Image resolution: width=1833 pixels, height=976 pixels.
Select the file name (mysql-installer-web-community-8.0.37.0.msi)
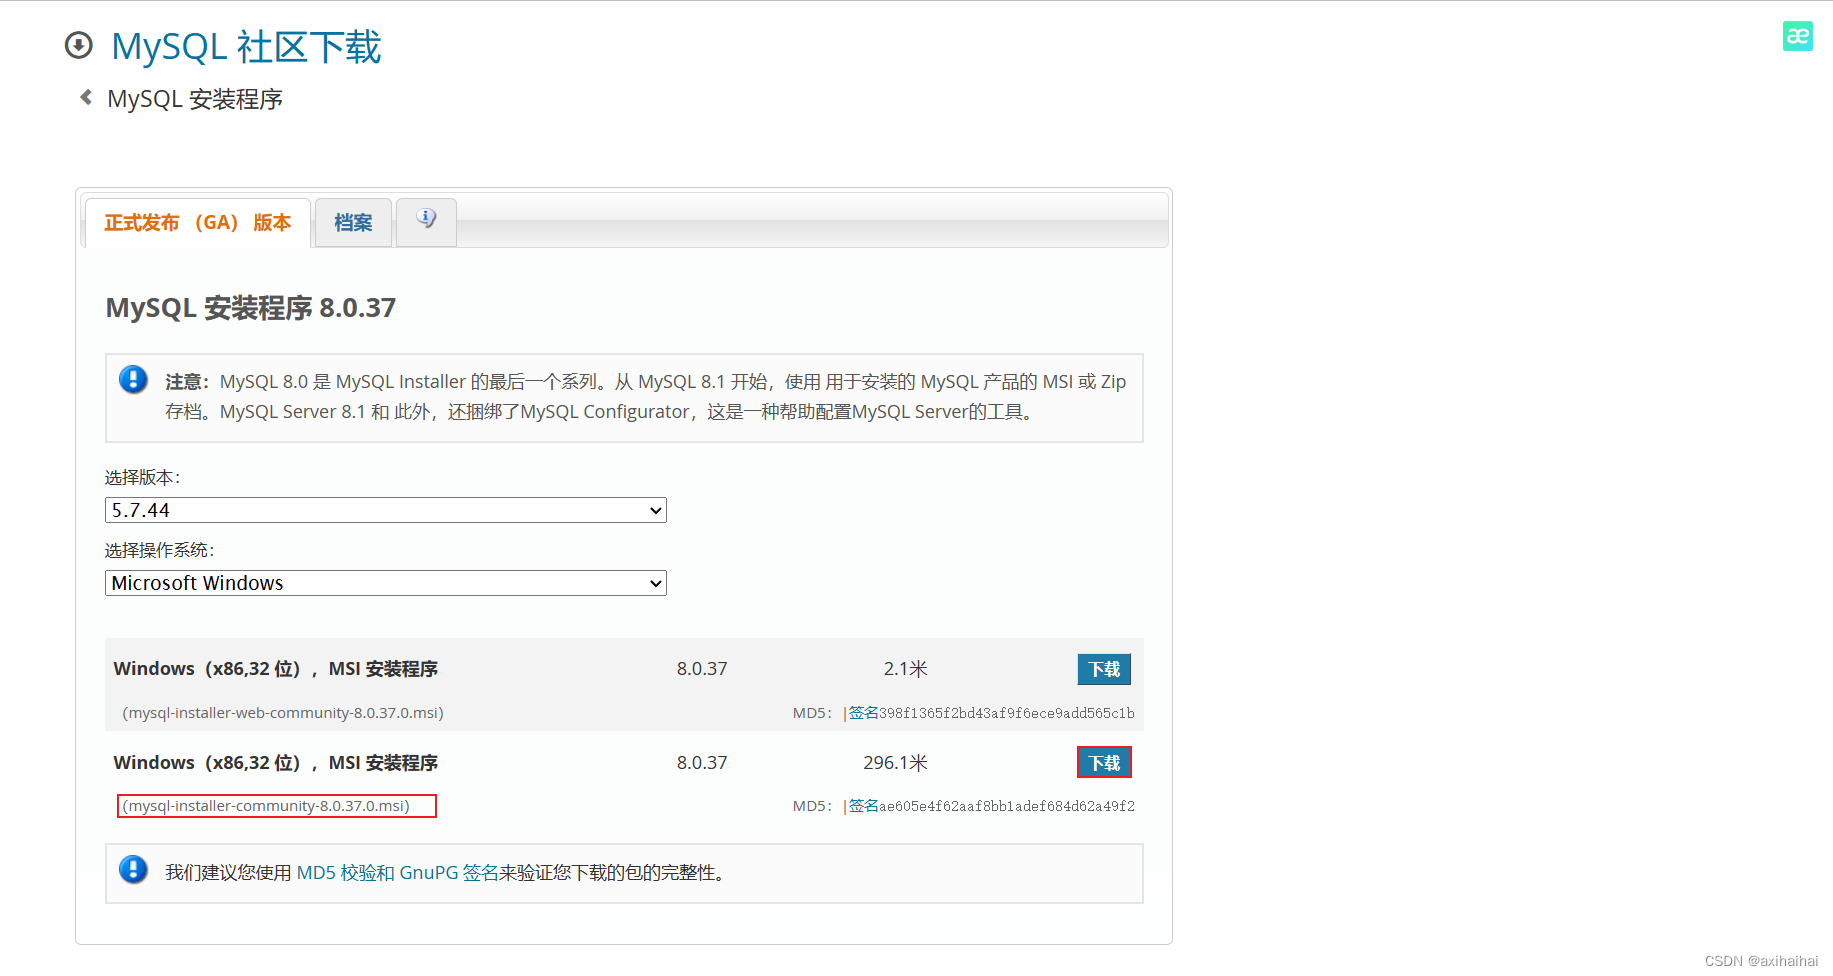283,713
